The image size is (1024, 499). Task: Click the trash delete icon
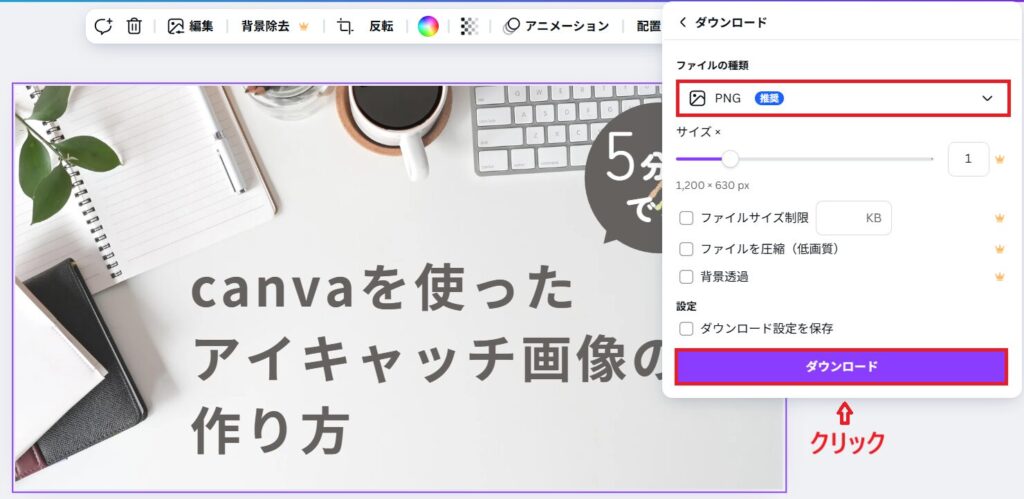(134, 26)
